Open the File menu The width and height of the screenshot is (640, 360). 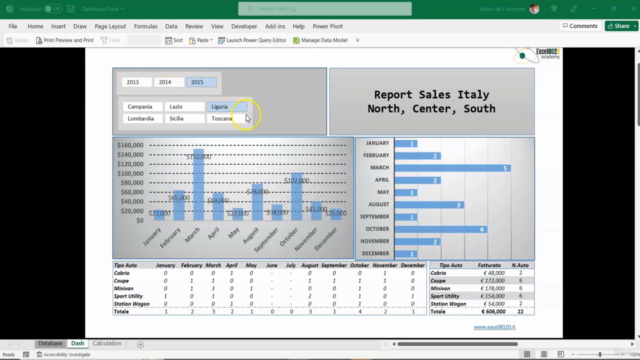pos(13,26)
